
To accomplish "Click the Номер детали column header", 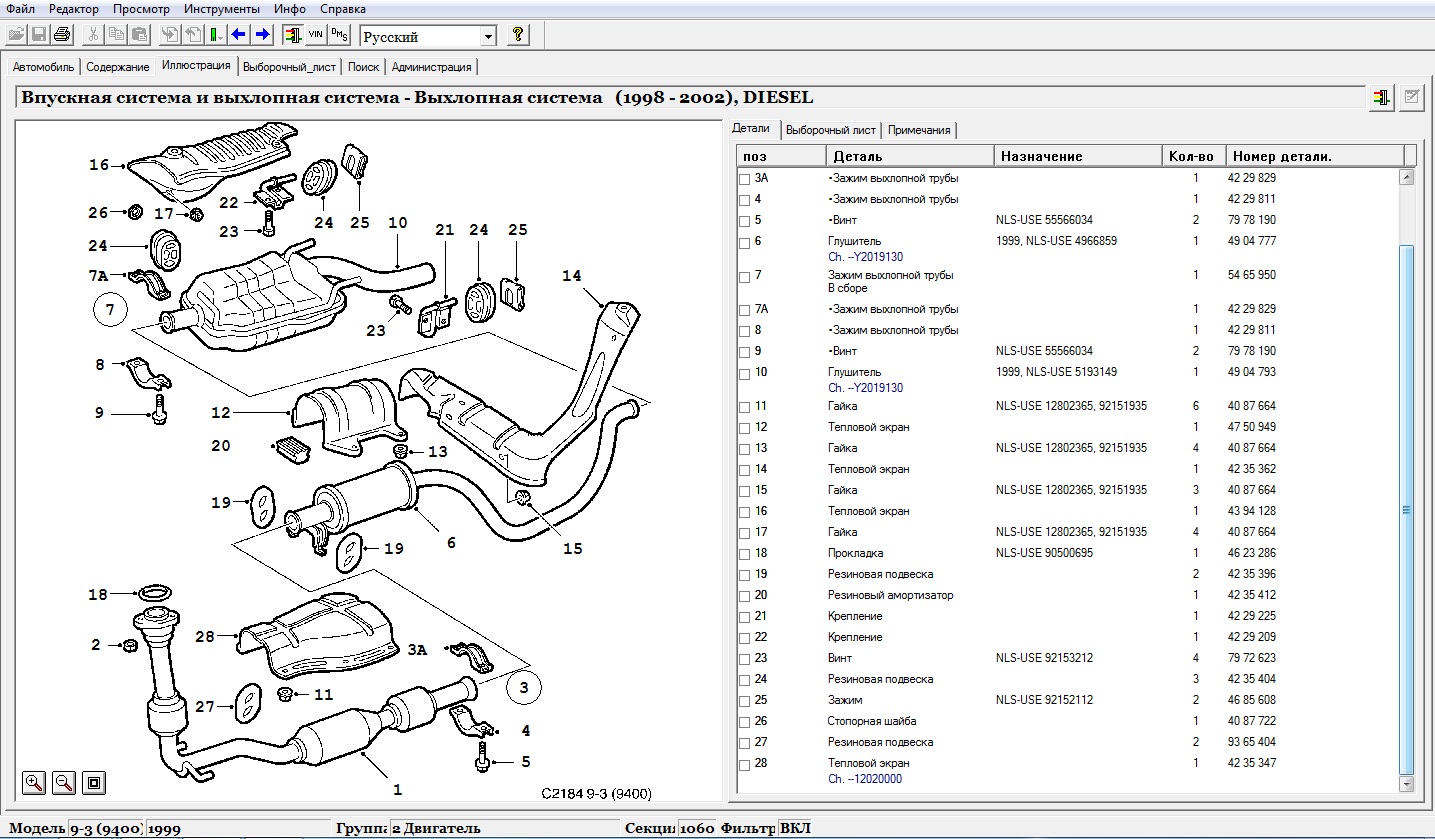I will 1282,156.
